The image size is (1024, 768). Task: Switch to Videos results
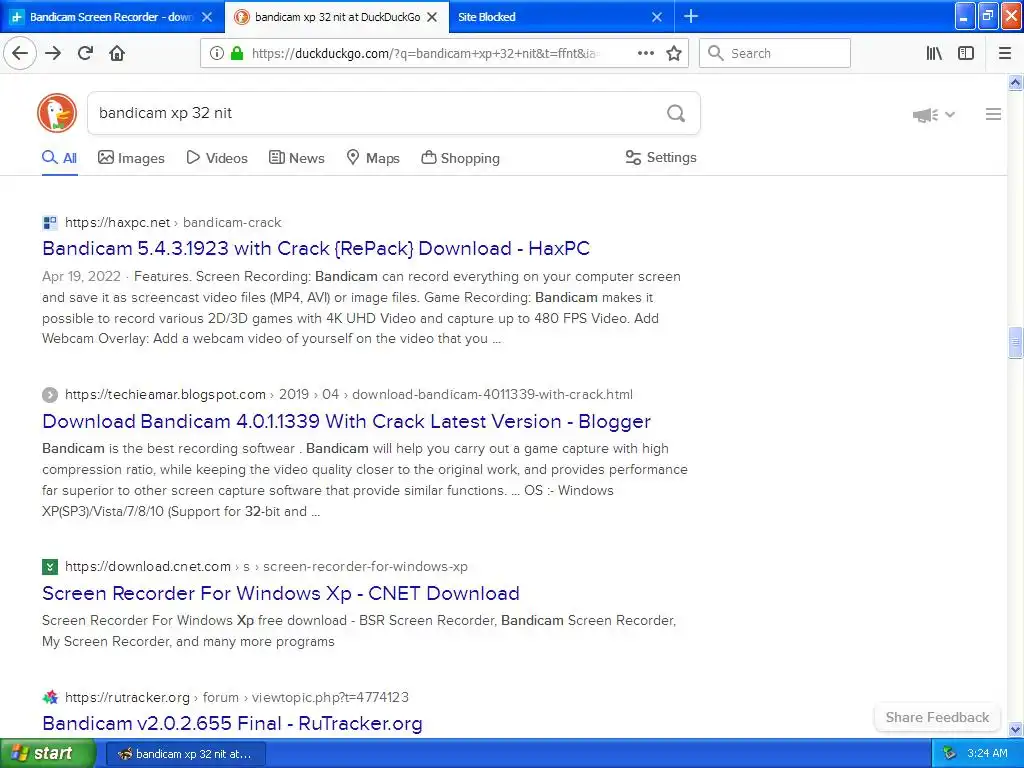[217, 158]
